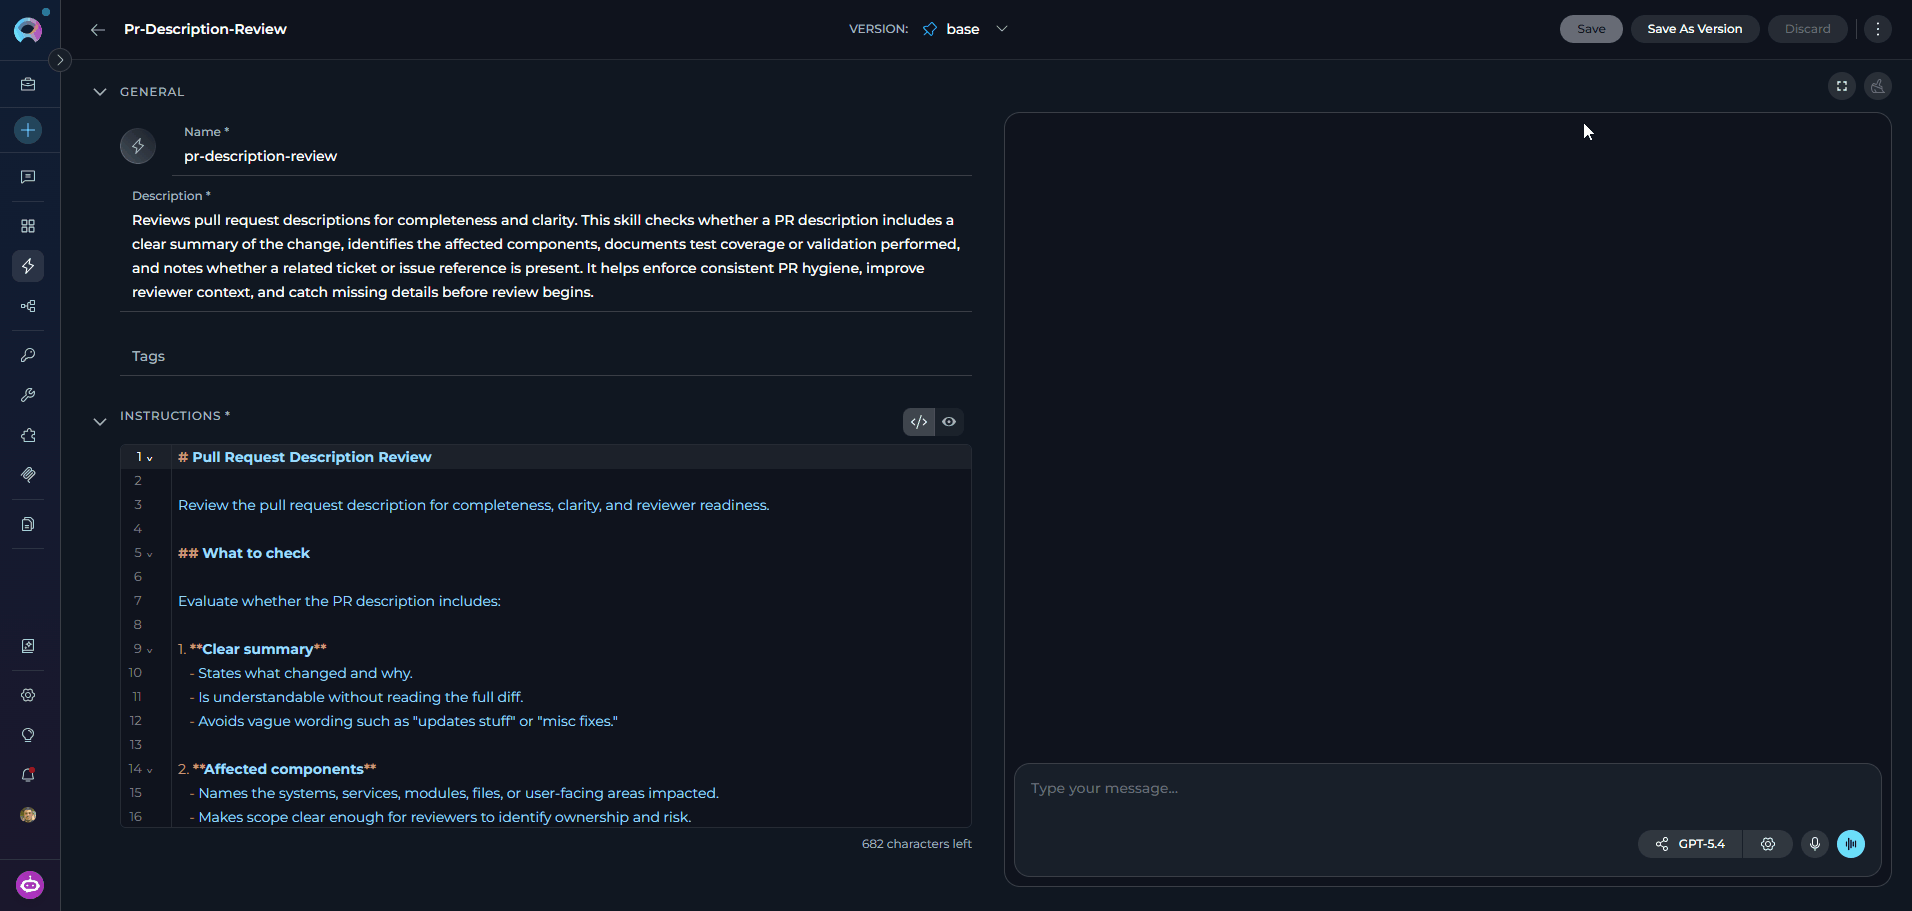The width and height of the screenshot is (1912, 911).
Task: Click the blue audio waveform button
Action: coord(1851,844)
